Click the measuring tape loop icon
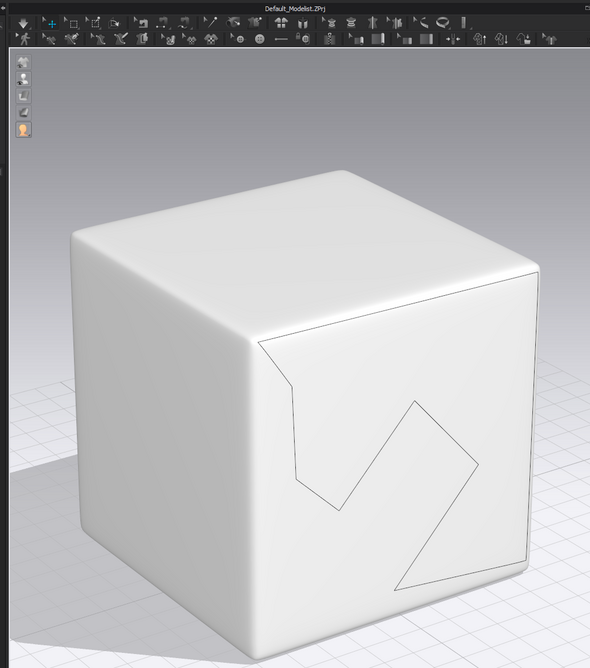This screenshot has height=668, width=590. [x=443, y=22]
